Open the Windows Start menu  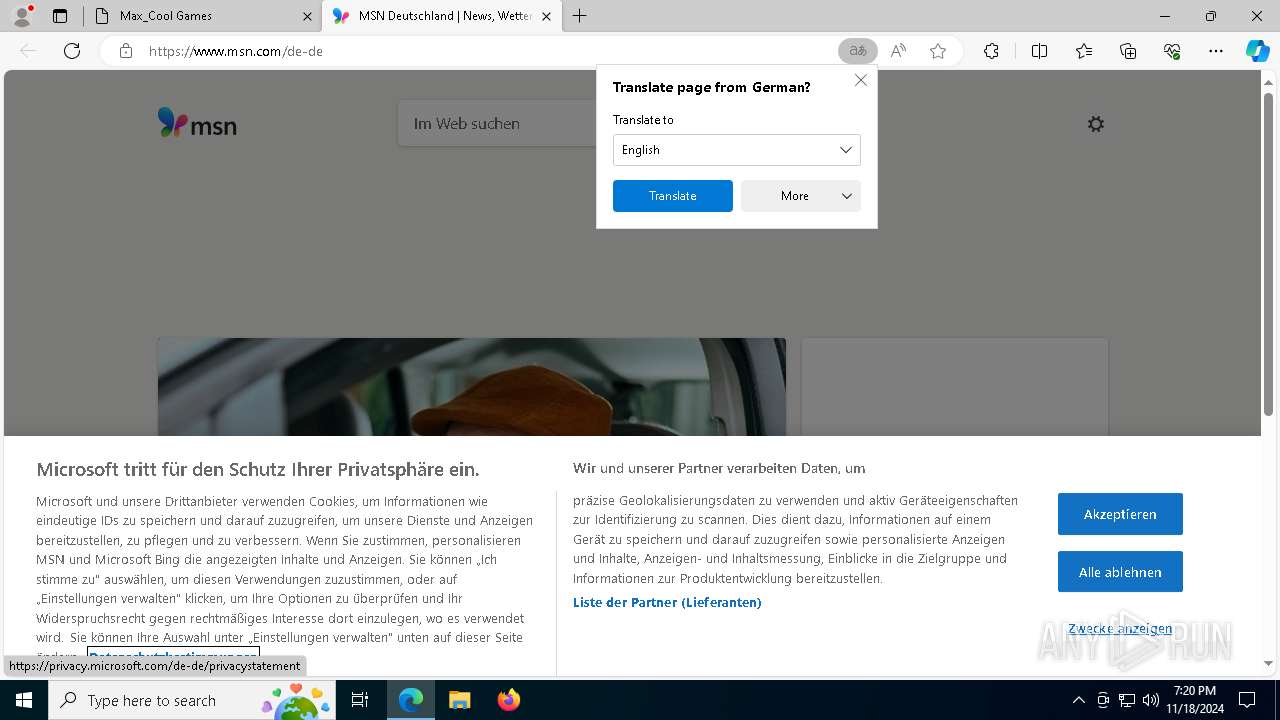point(24,700)
